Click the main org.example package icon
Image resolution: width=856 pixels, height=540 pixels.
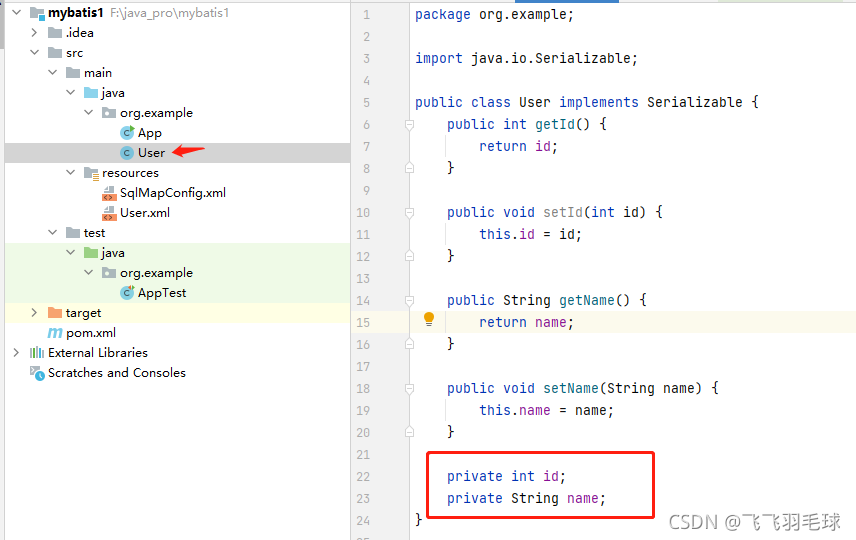coord(109,113)
